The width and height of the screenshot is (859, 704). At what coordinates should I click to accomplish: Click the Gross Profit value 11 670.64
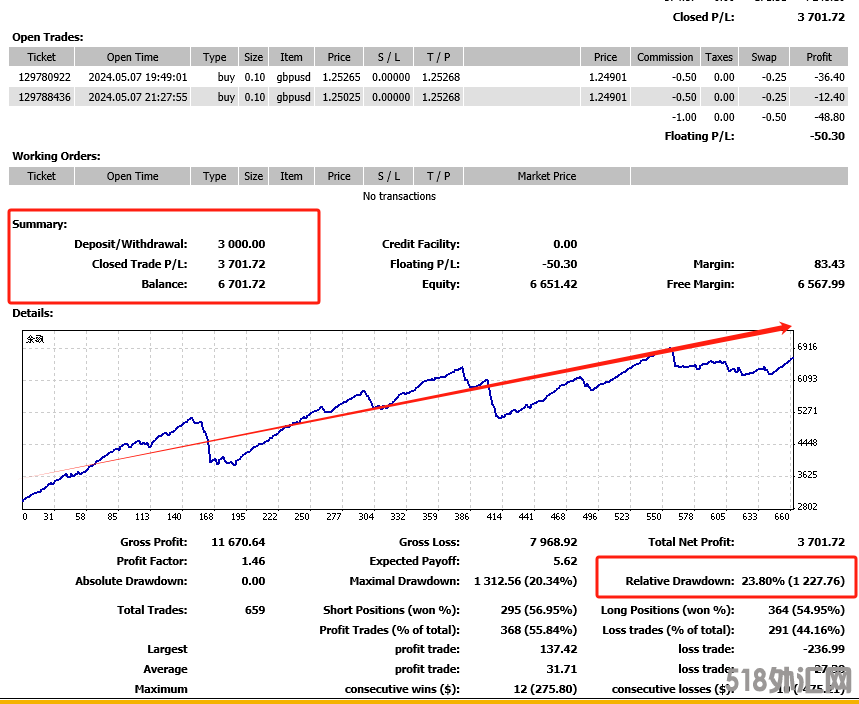point(238,541)
